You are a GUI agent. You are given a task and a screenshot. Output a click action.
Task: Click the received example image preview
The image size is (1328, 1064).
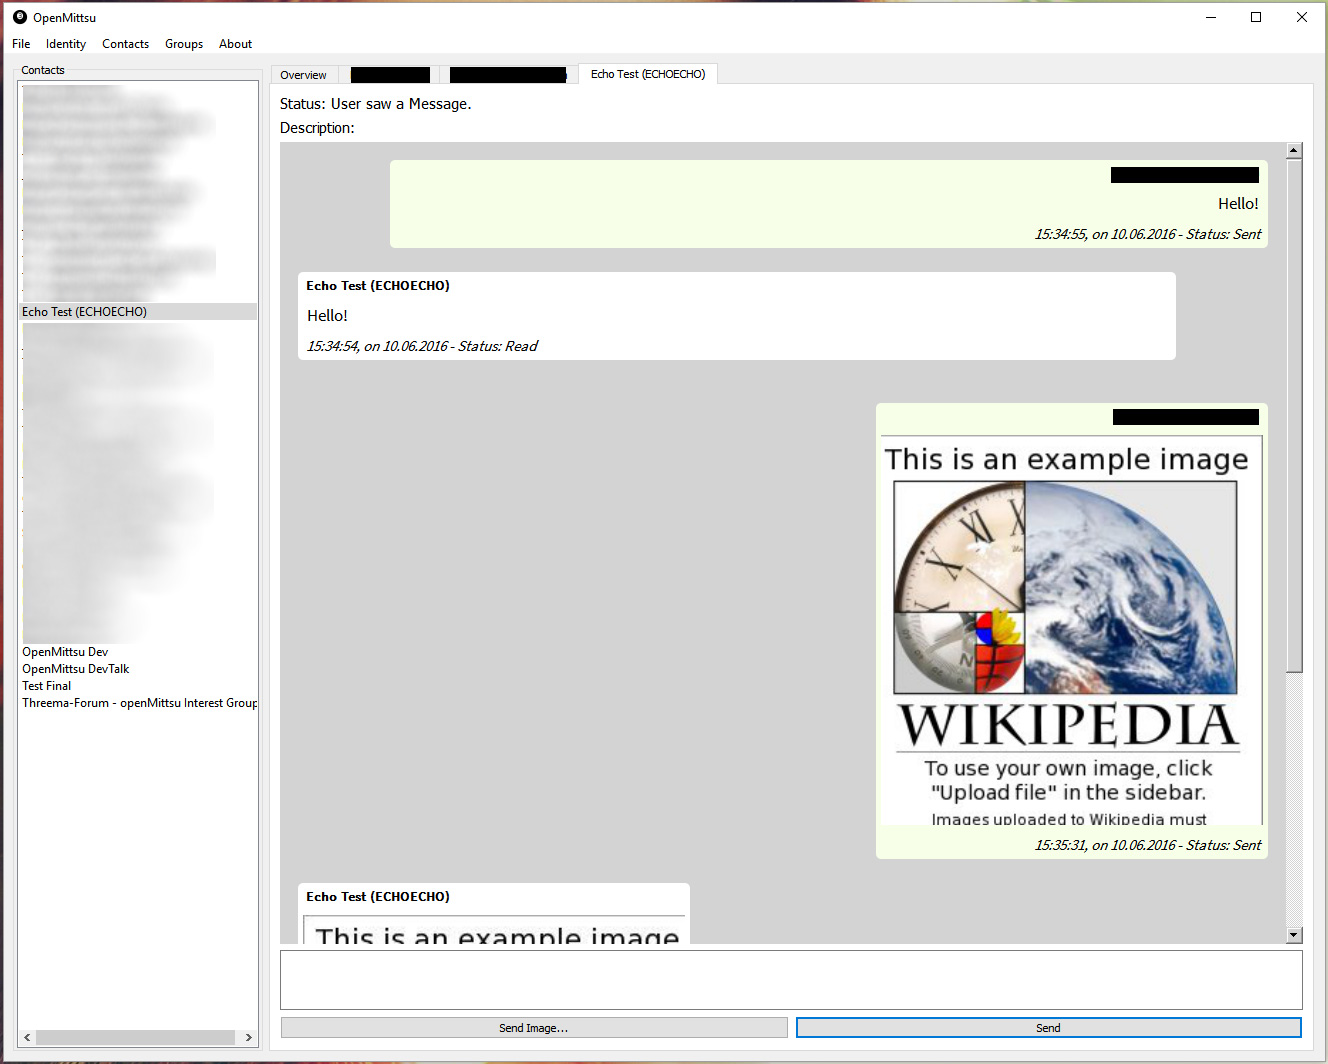[x=494, y=929]
